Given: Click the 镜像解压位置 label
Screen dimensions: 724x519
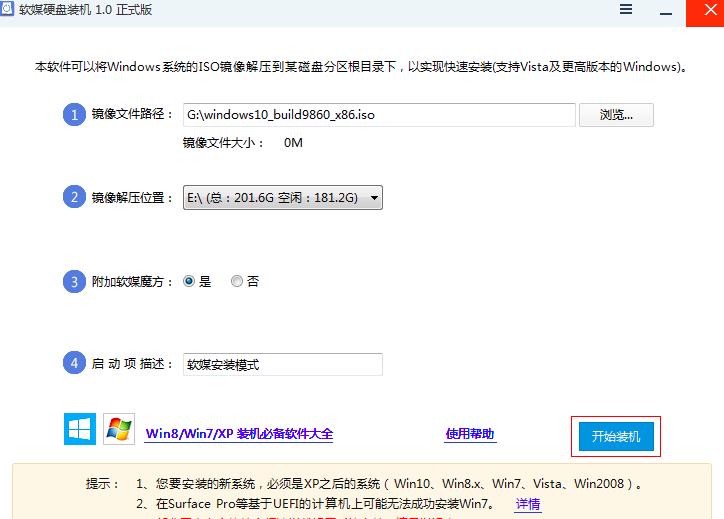Looking at the screenshot, I should tap(132, 198).
